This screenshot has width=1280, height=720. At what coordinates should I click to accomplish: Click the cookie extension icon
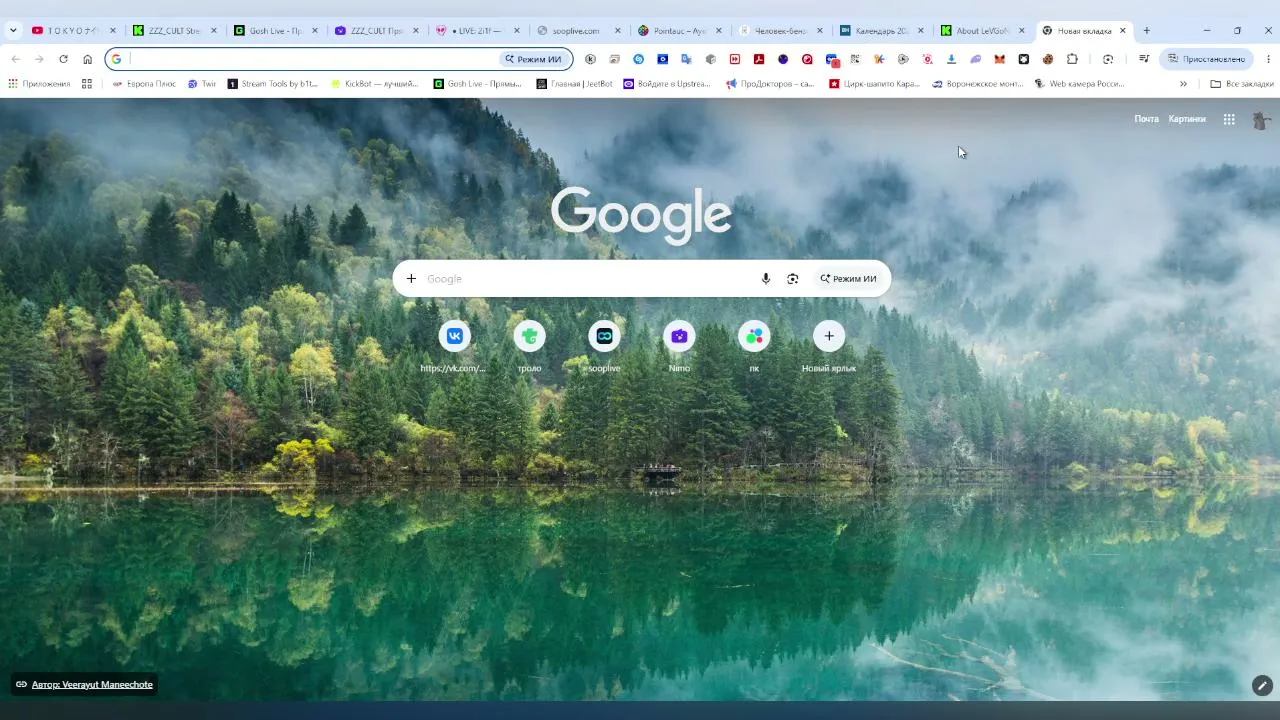pyautogui.click(x=1047, y=59)
